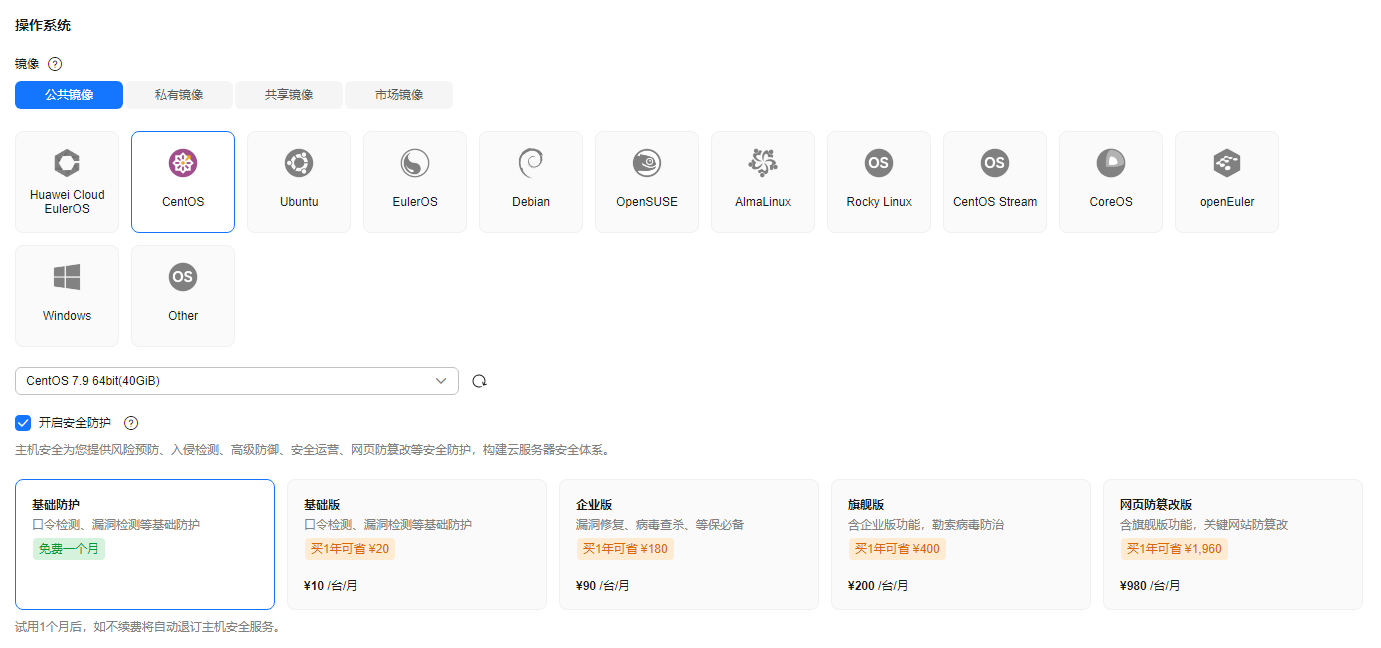Viewport: 1381px width, 648px height.
Task: Choose the OpenSUSE image
Action: [647, 182]
